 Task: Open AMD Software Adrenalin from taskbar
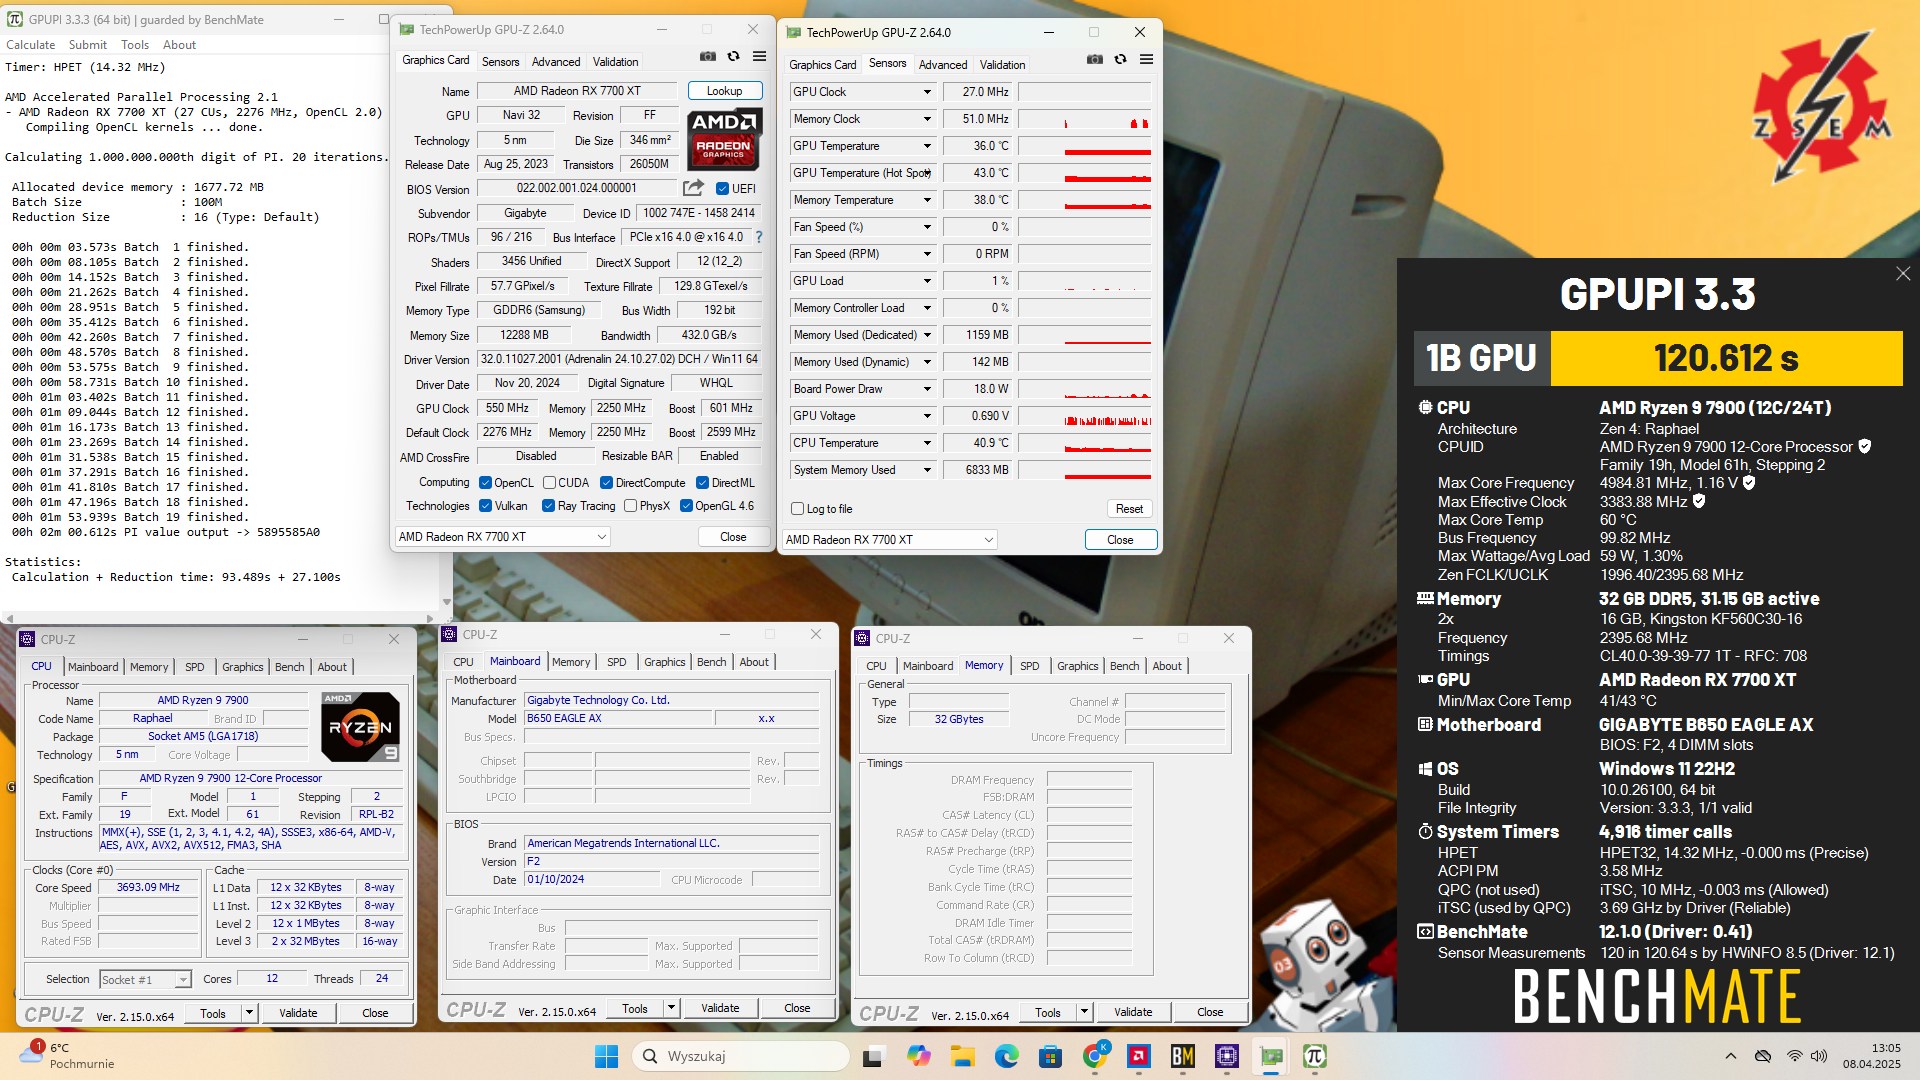[x=1138, y=1056]
